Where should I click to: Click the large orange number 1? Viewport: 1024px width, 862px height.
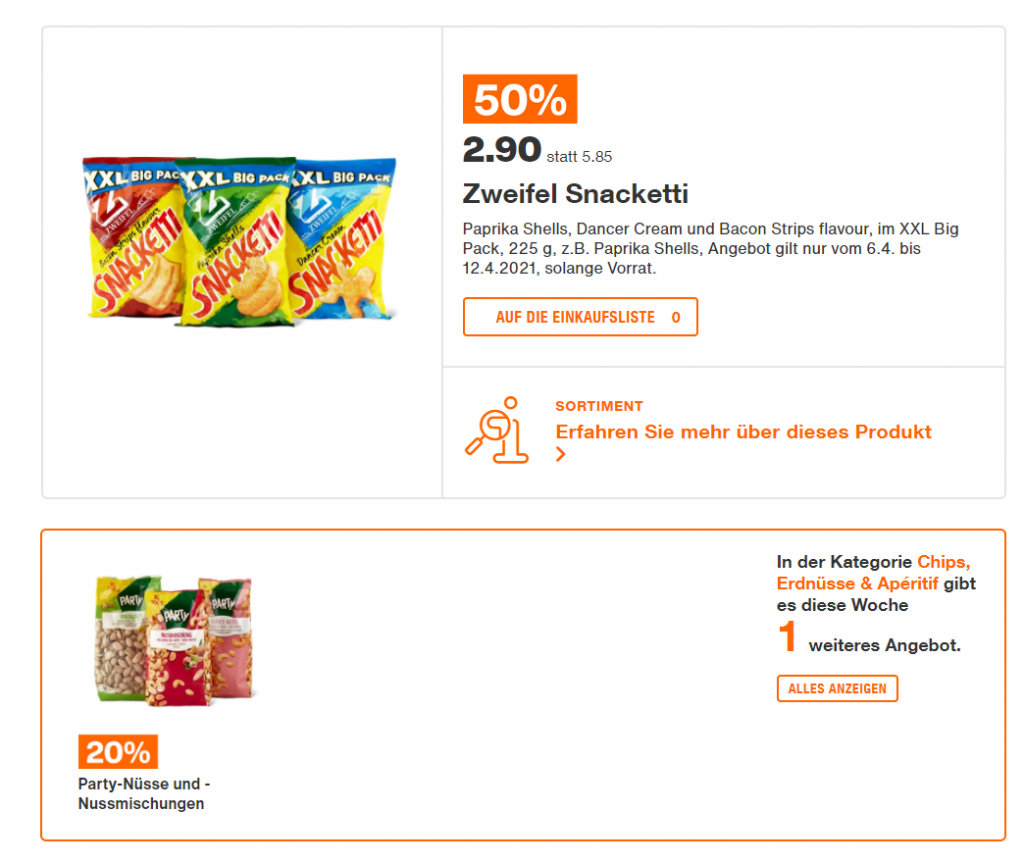click(788, 638)
